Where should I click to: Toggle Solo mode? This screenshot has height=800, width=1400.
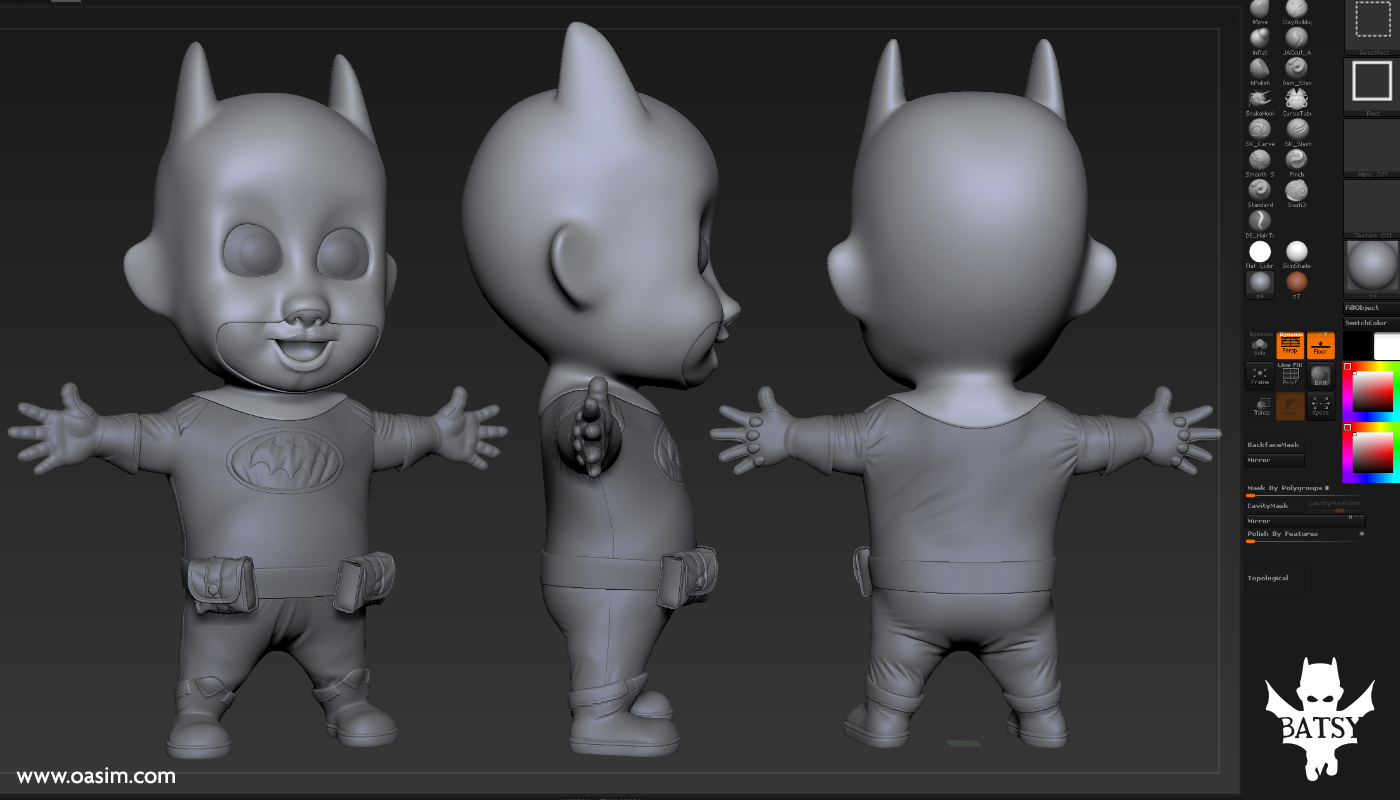(1260, 346)
